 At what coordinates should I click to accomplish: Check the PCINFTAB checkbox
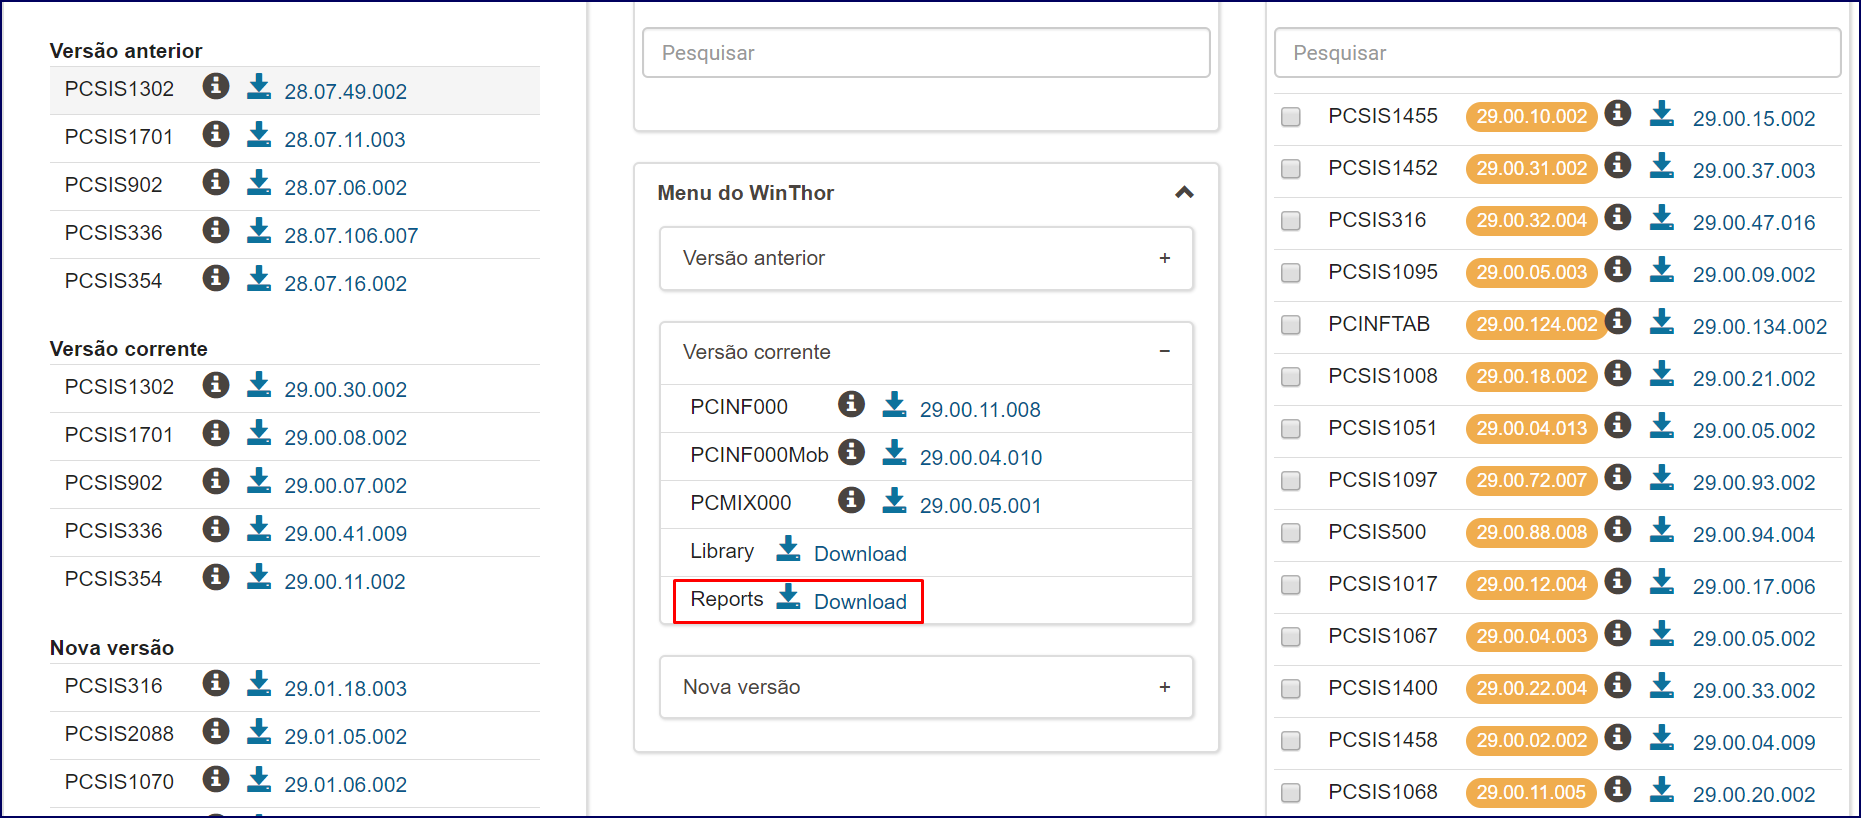1291,325
